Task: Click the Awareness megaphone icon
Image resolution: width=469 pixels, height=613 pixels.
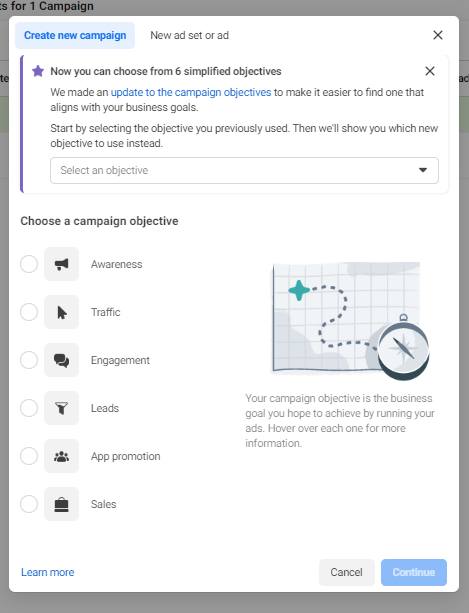Action: click(61, 264)
